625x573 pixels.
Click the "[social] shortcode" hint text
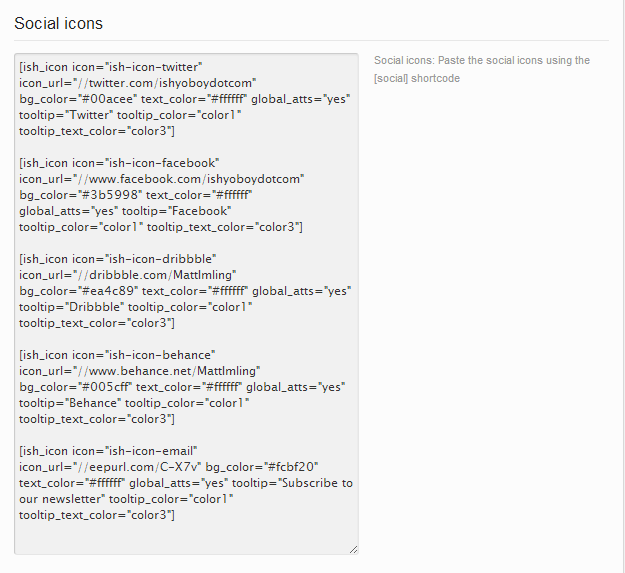click(x=417, y=78)
